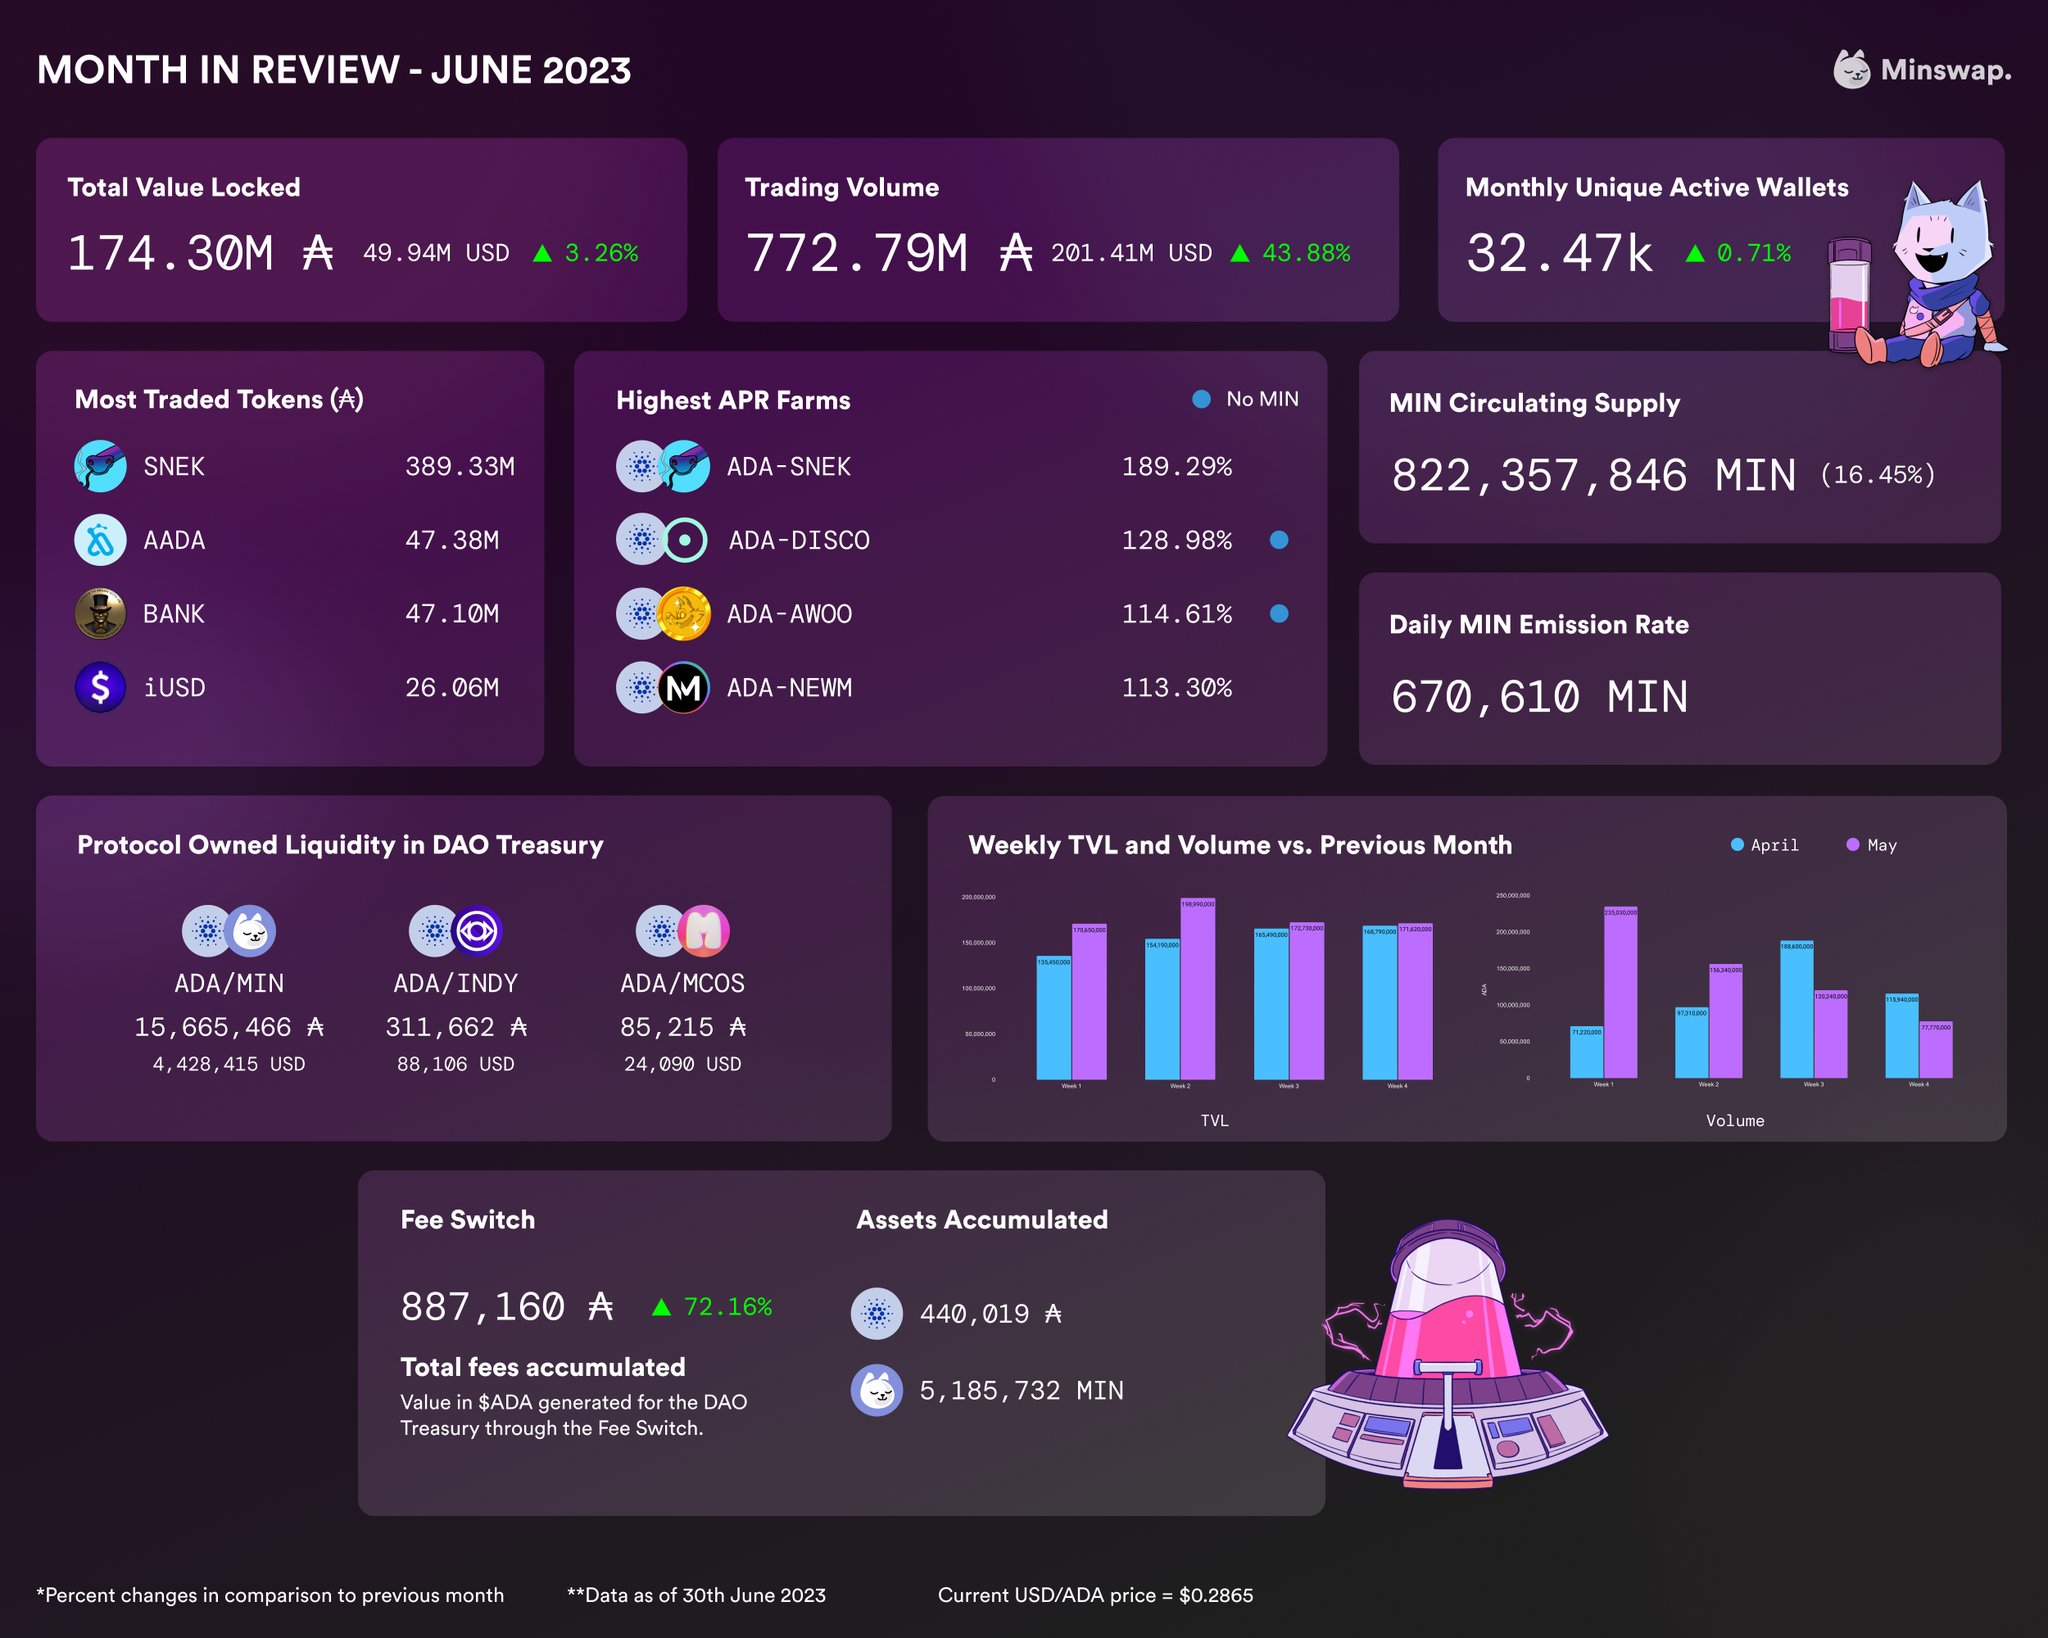Select the SNEK token icon
This screenshot has width=2048, height=1638.
(101, 466)
